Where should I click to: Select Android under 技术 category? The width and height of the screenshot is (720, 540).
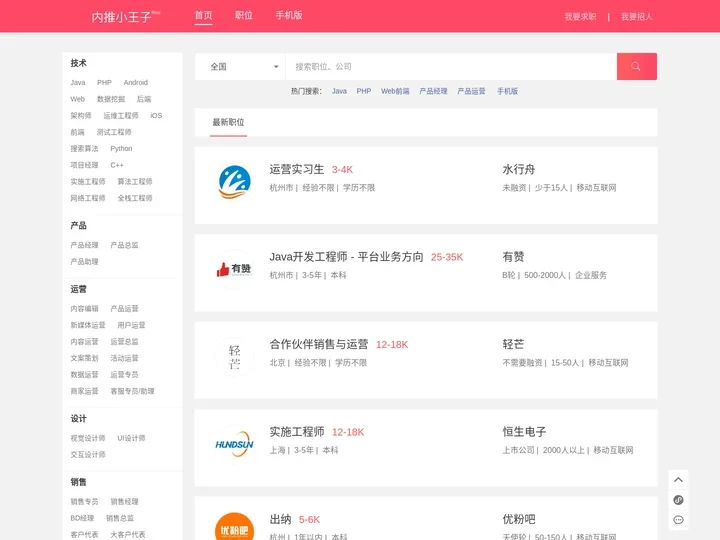click(x=135, y=83)
